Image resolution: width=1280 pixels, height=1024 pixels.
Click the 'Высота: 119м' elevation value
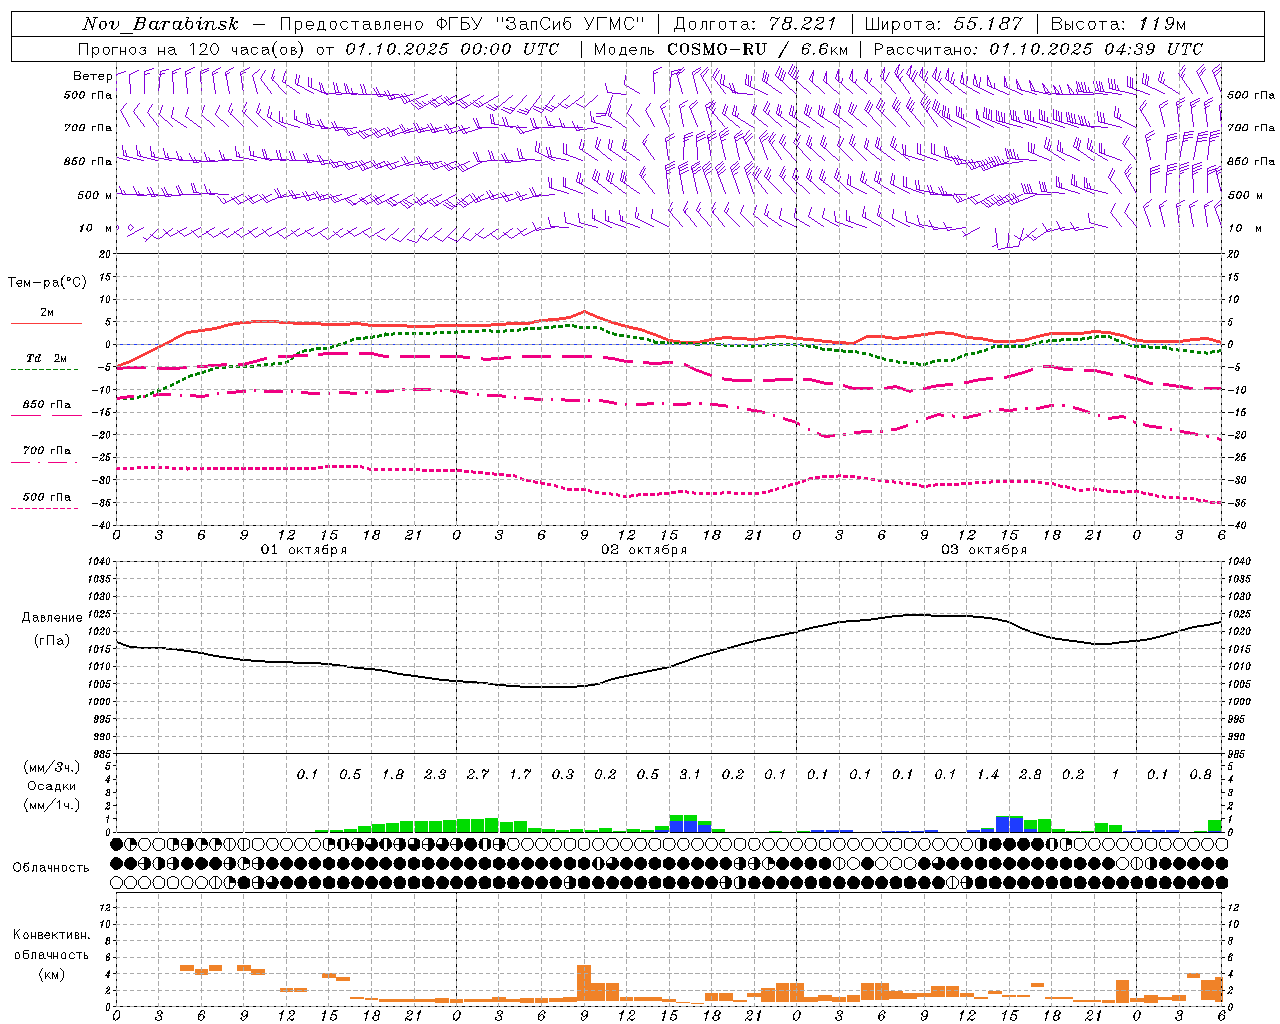(x=1119, y=24)
